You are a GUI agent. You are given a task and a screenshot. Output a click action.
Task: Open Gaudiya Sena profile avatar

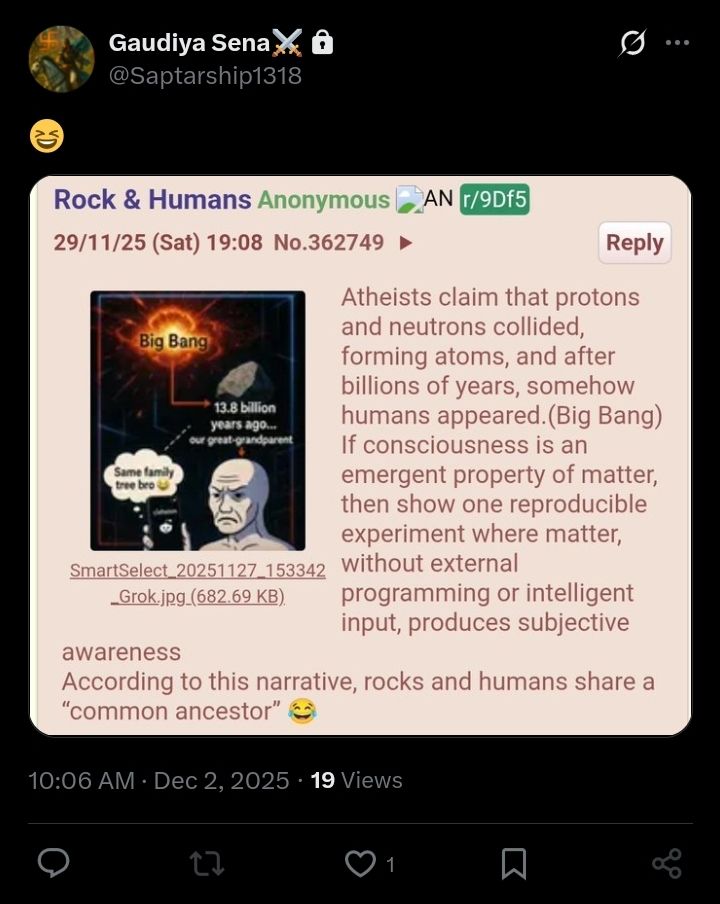tap(62, 59)
